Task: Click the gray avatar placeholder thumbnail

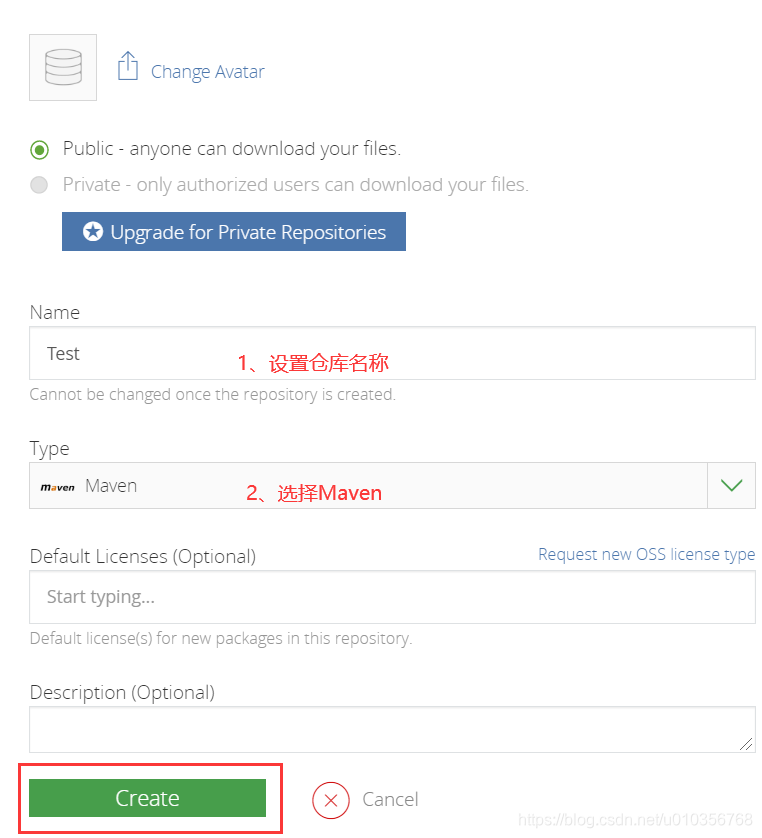Action: (62, 66)
